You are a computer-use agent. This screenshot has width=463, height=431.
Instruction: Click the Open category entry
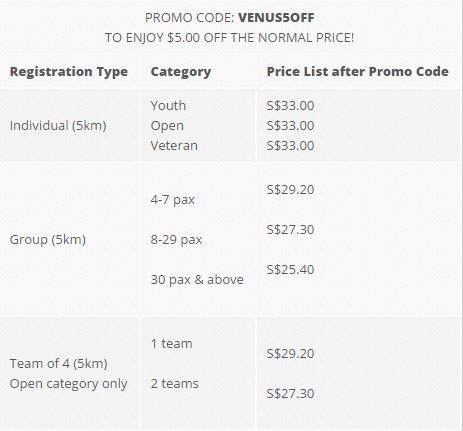(167, 126)
